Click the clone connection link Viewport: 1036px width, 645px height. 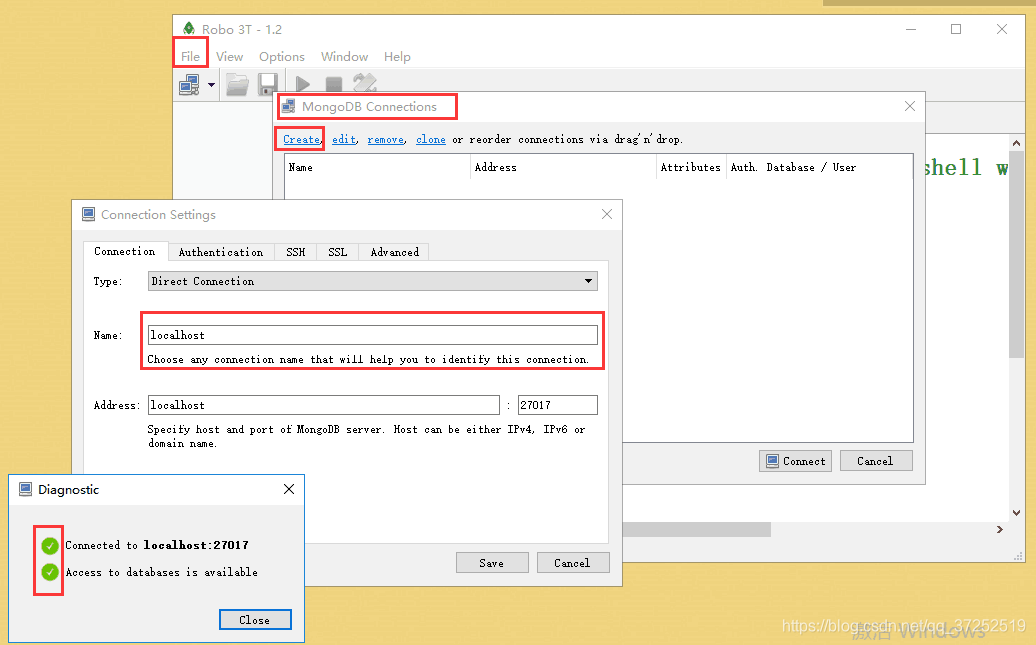click(x=431, y=139)
